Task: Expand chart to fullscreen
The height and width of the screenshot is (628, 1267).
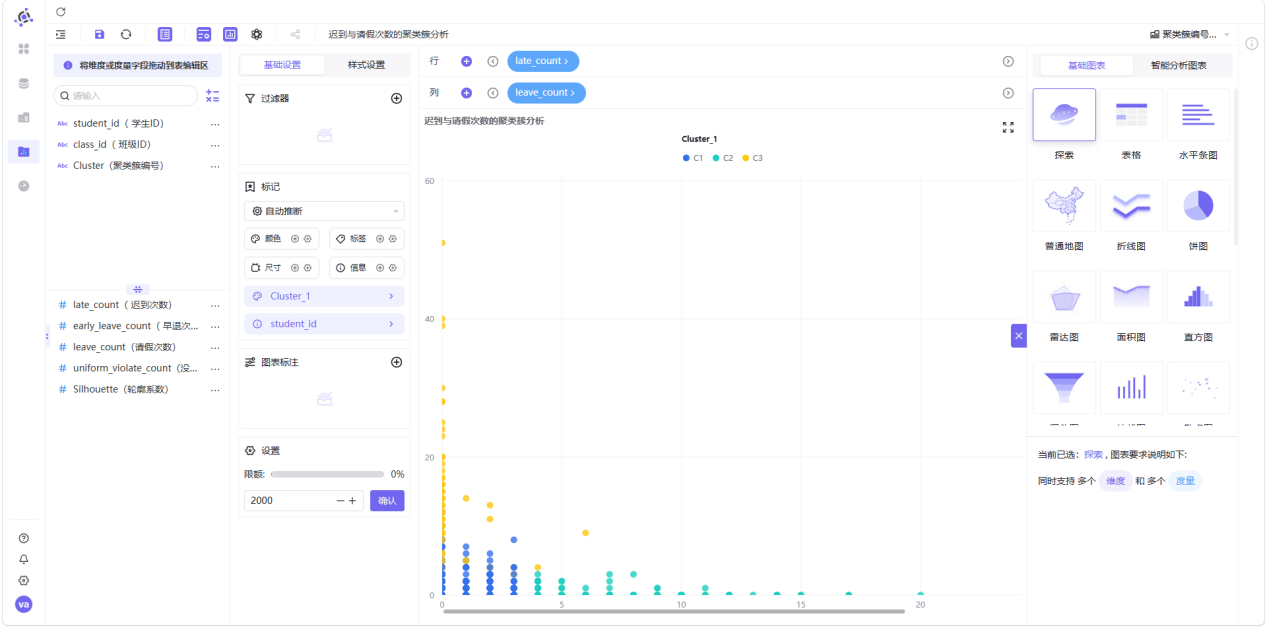Action: point(1008,127)
